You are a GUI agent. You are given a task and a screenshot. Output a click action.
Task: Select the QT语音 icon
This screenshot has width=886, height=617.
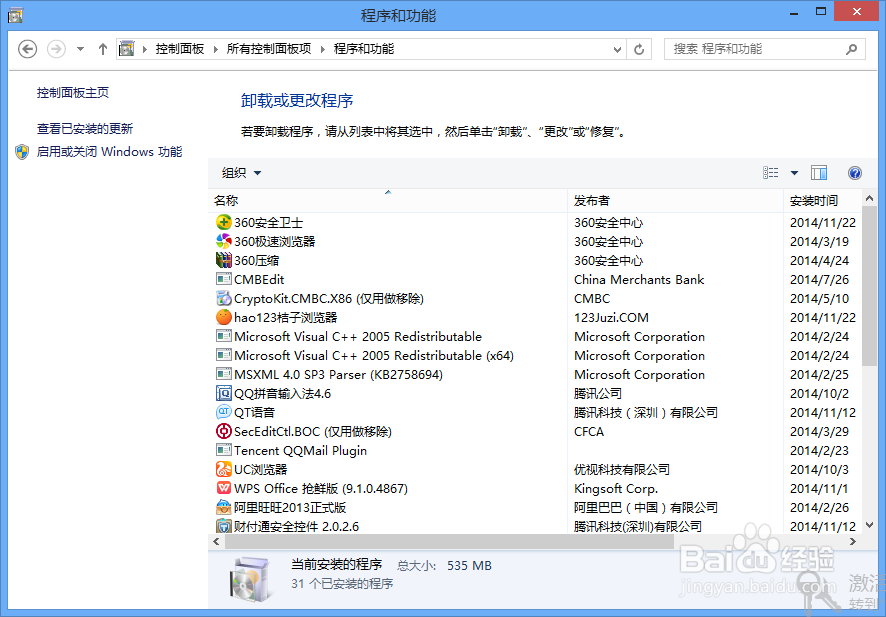[224, 412]
